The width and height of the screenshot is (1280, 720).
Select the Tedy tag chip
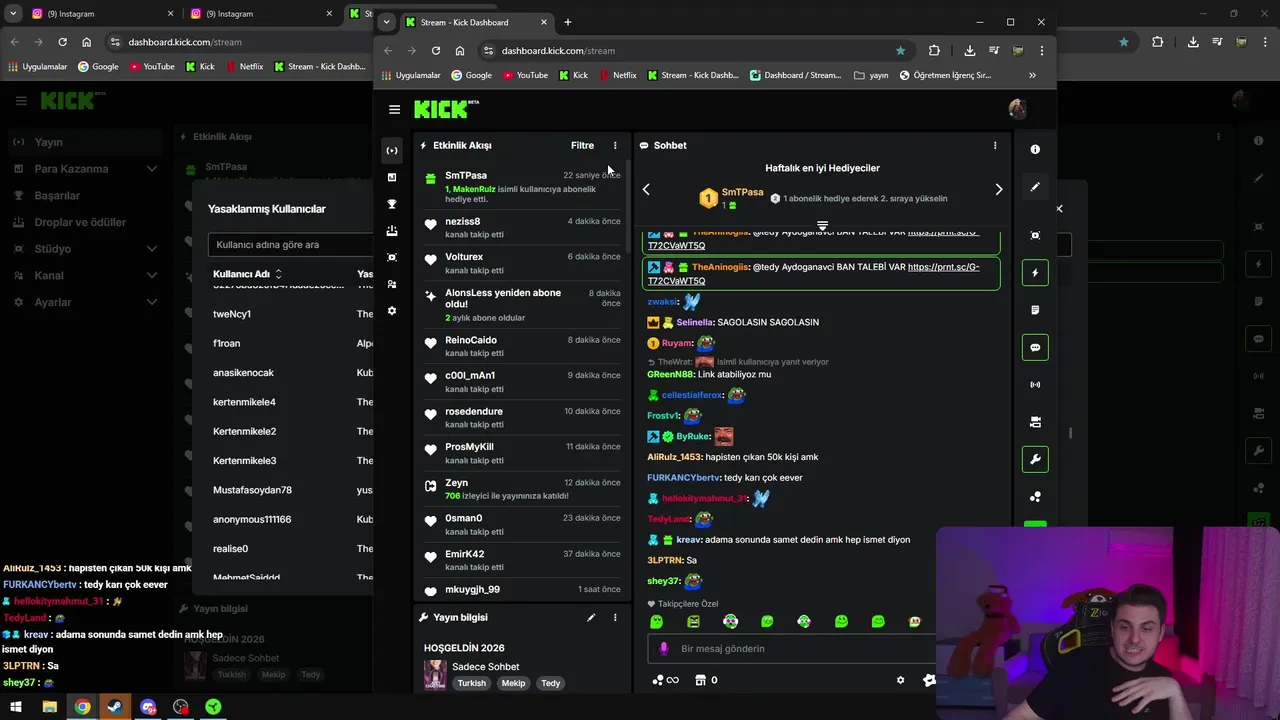pos(551,683)
